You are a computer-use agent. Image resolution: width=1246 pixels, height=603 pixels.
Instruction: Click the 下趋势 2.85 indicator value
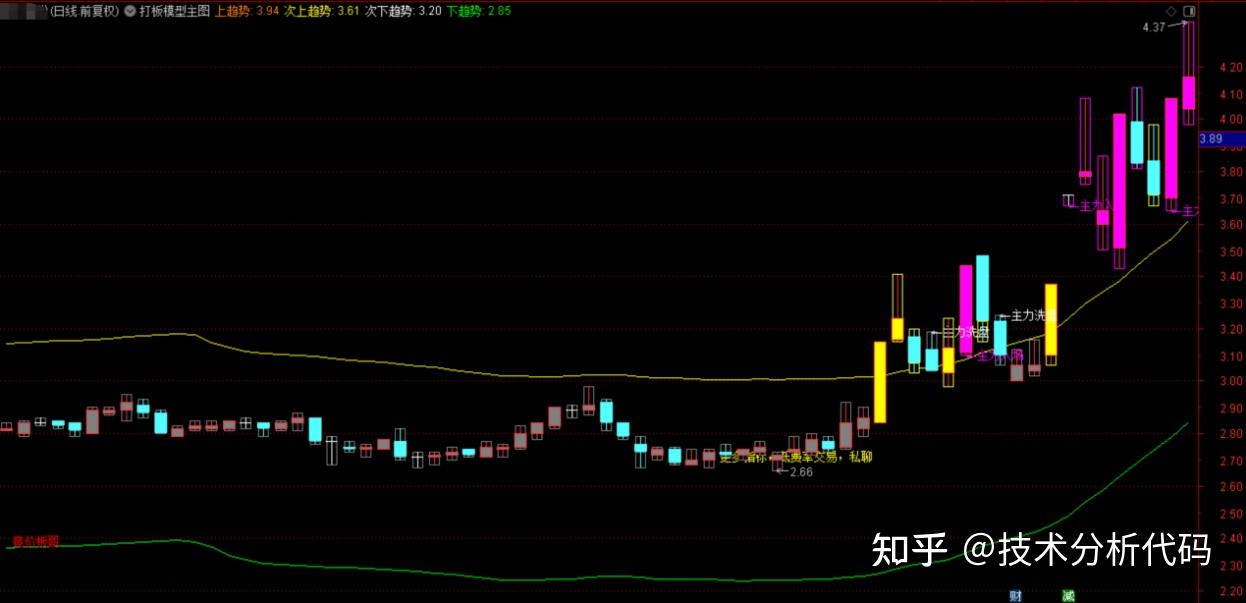point(478,11)
